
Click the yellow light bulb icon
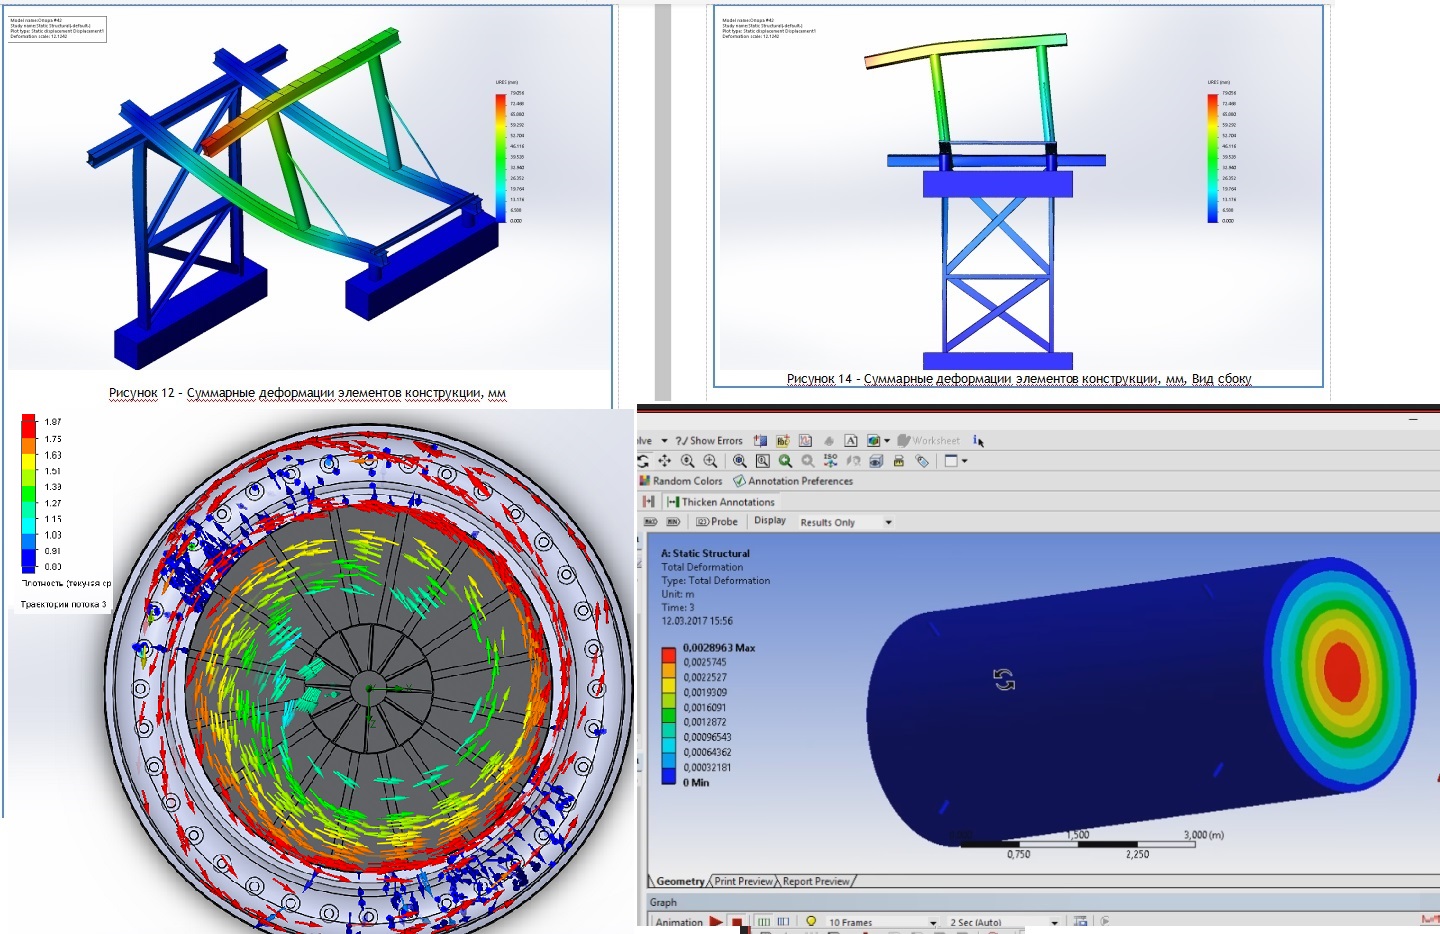[811, 922]
